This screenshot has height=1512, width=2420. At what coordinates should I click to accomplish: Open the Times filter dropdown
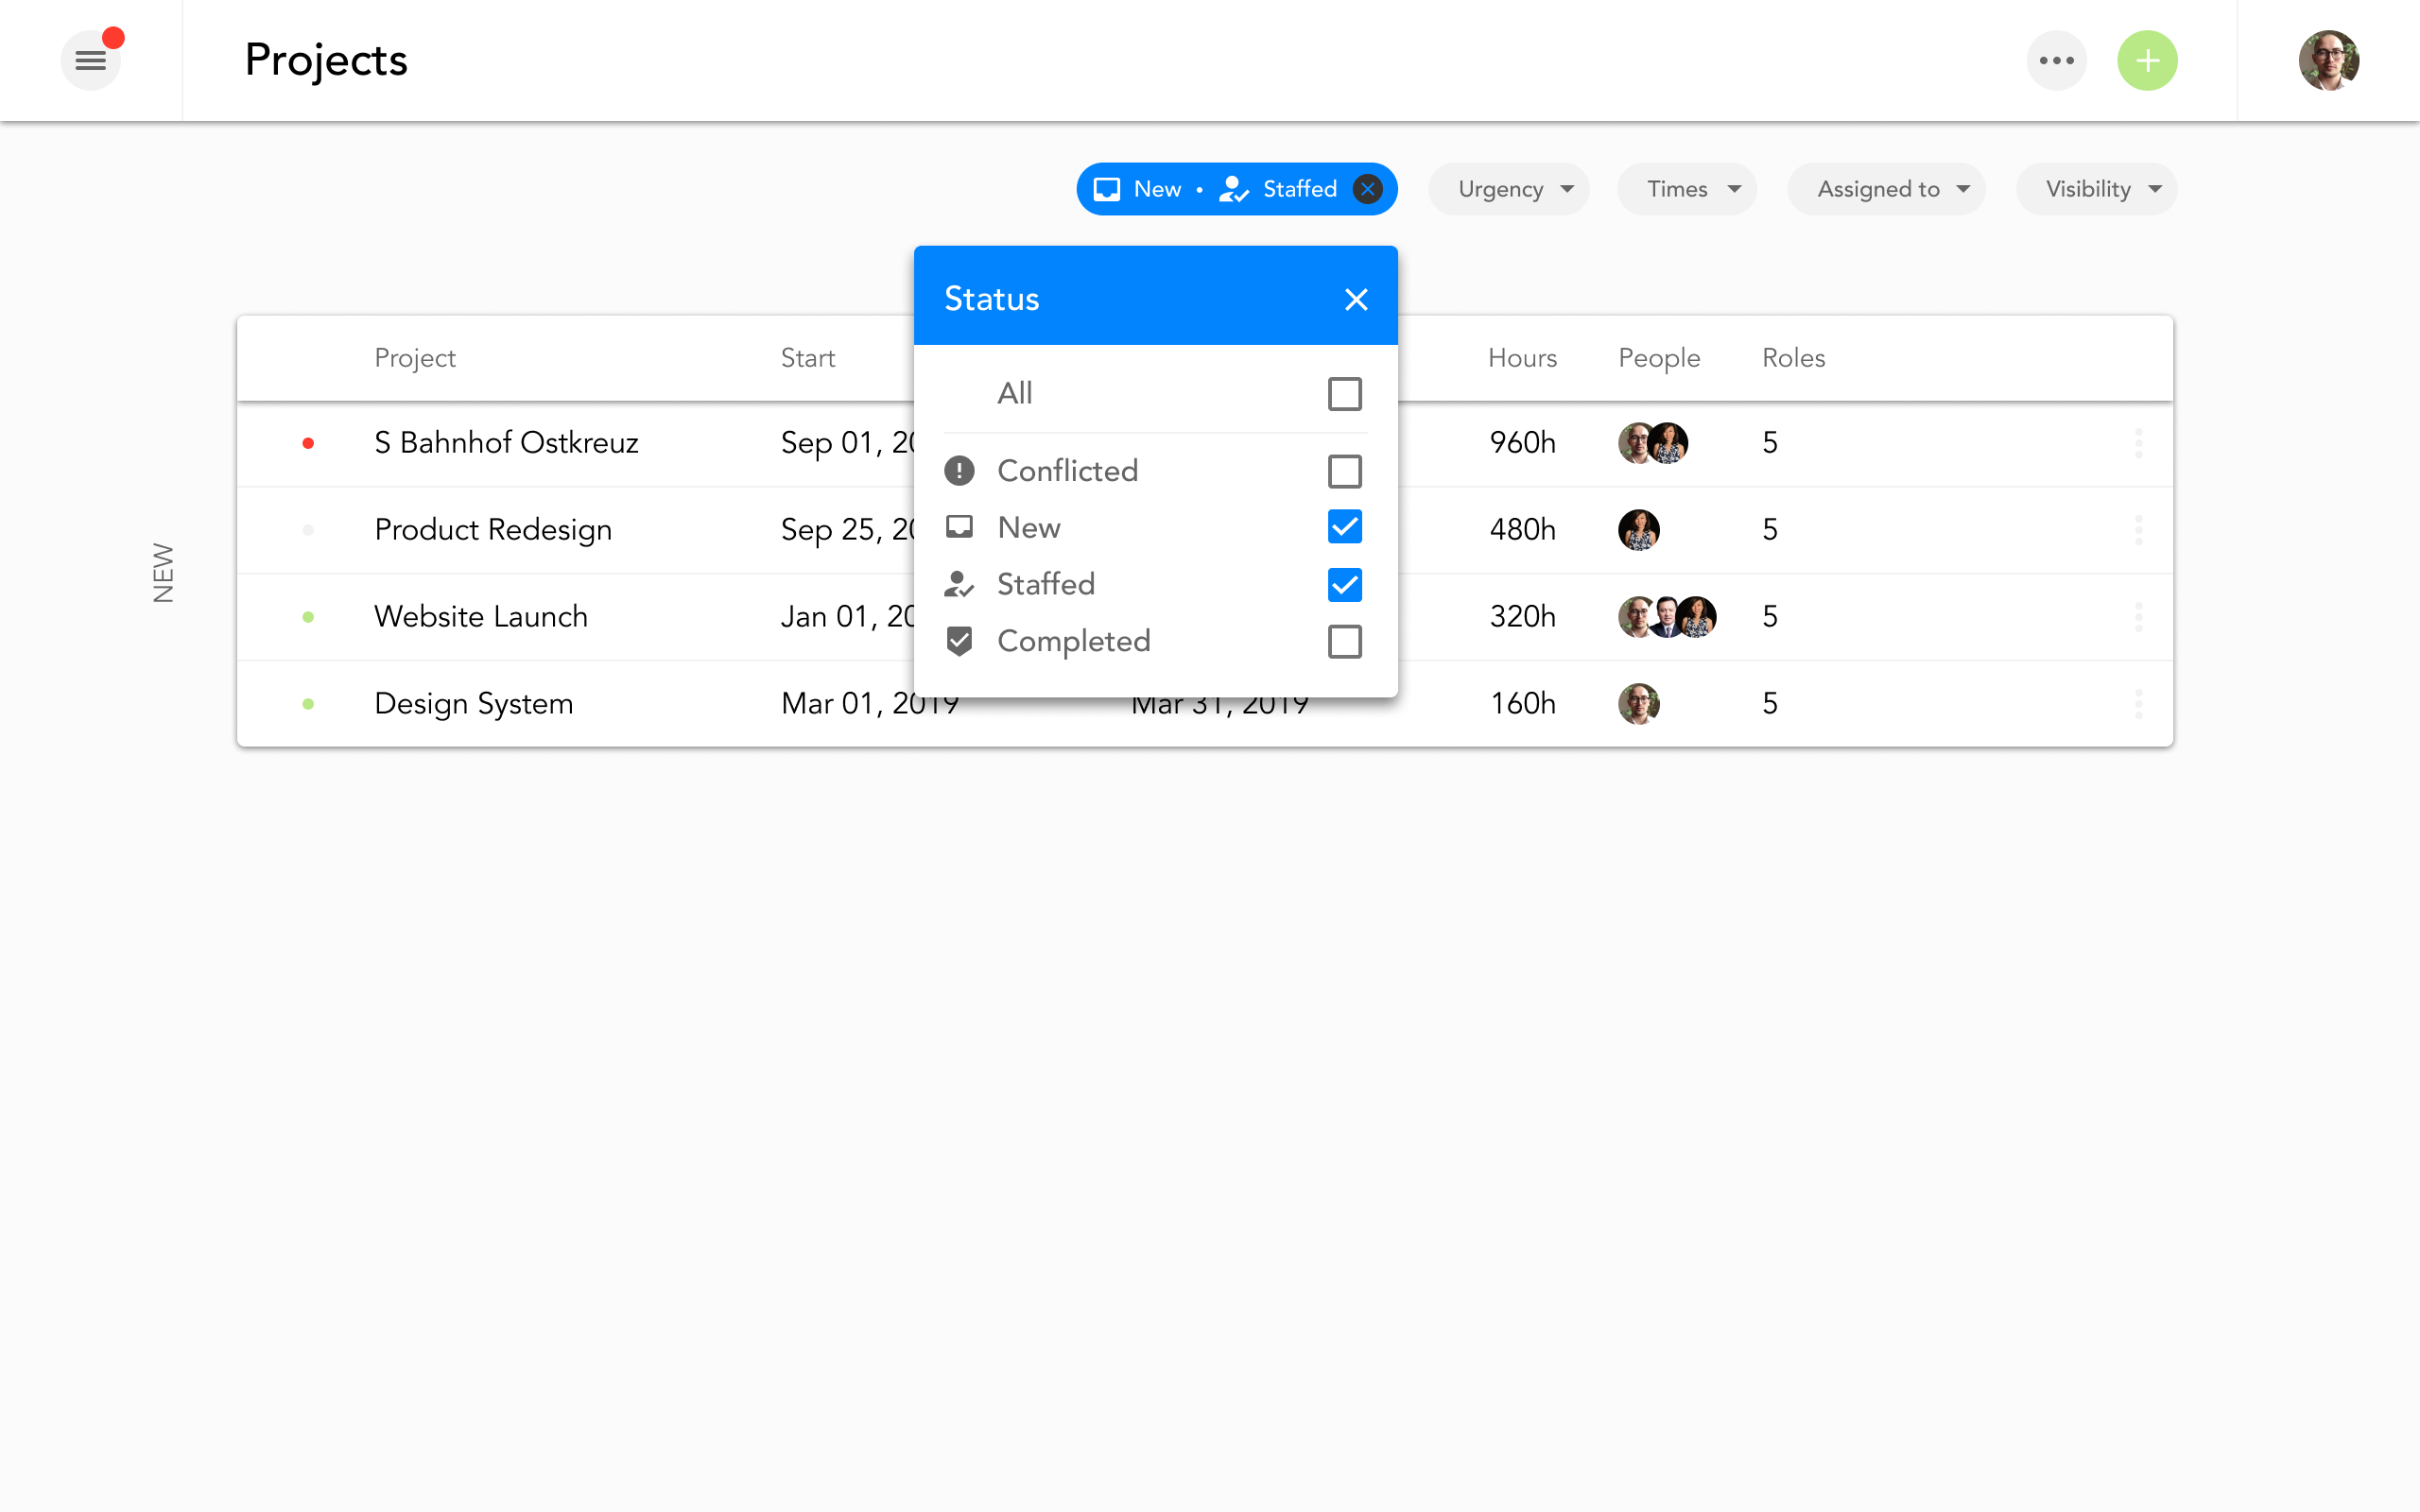1686,189
